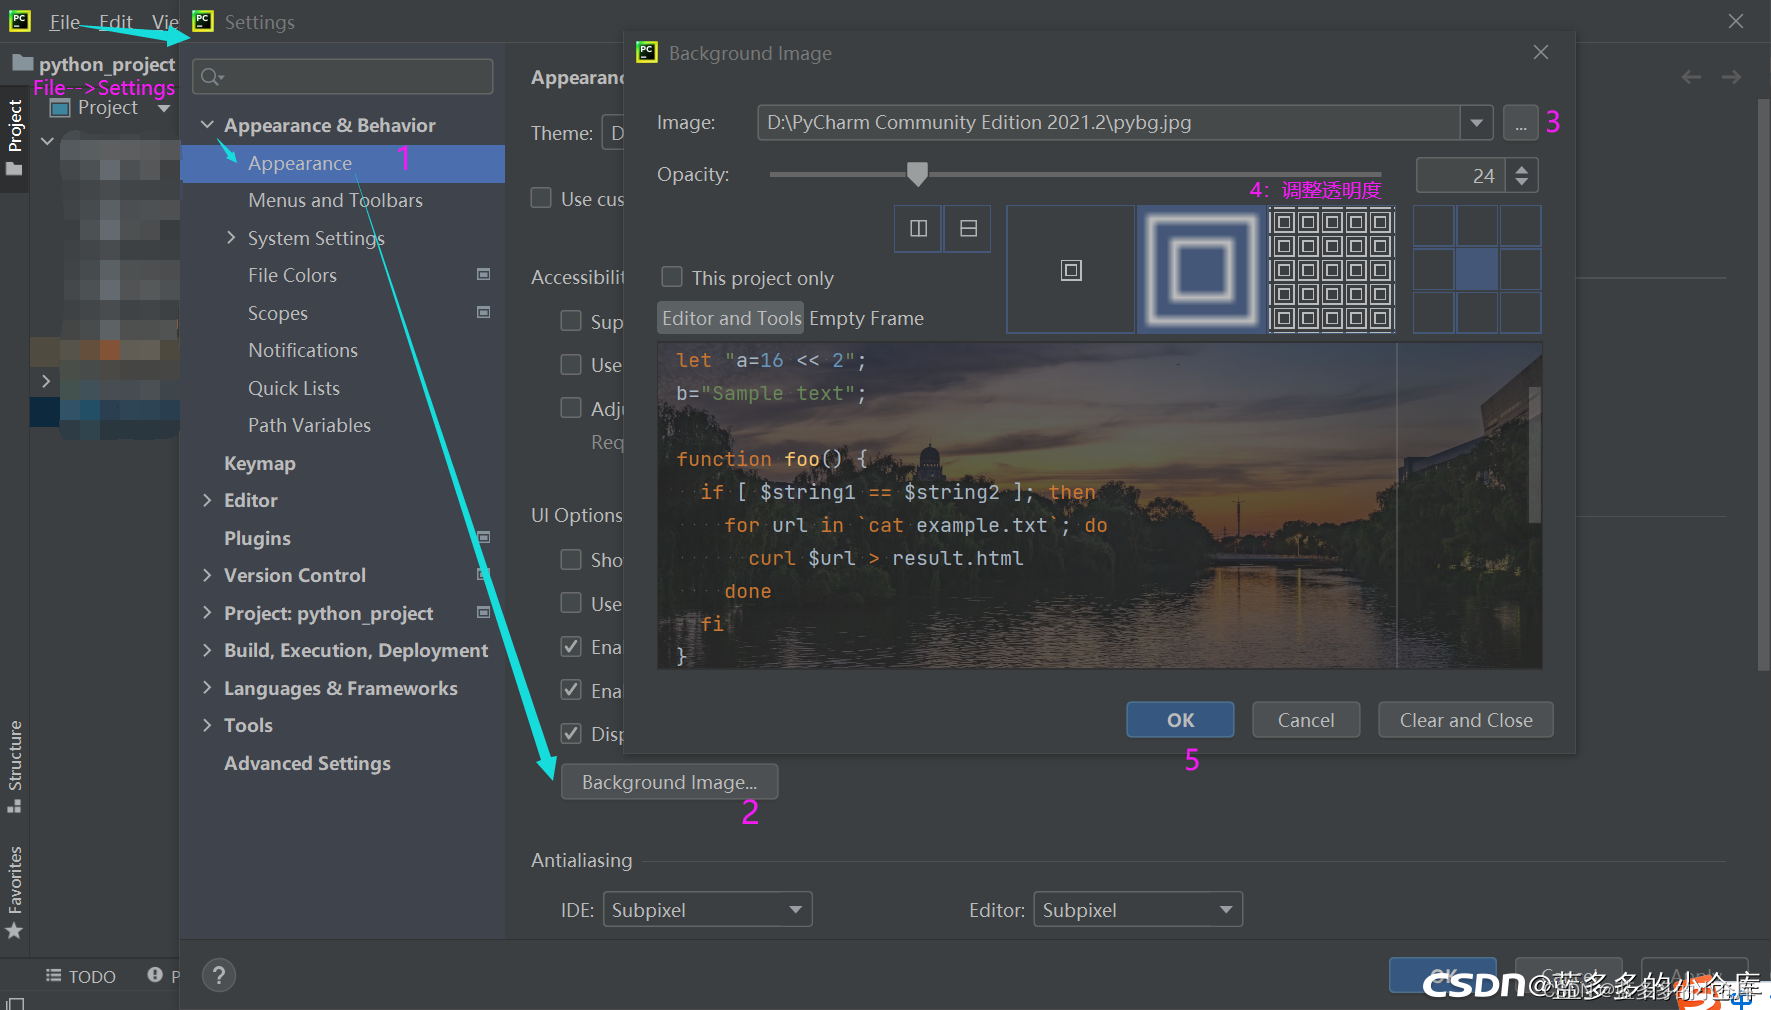
Task: Click the Opacity slider handle
Action: [x=917, y=174]
